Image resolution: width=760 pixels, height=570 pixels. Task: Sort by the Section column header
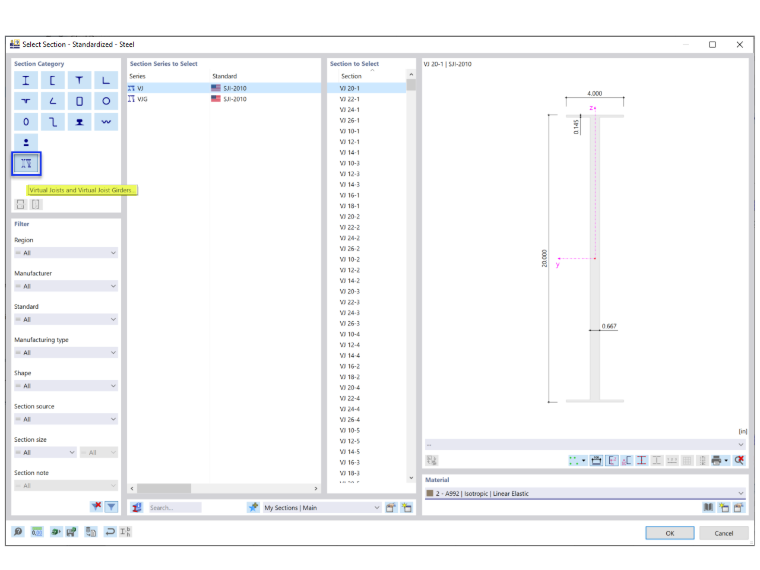coord(351,76)
